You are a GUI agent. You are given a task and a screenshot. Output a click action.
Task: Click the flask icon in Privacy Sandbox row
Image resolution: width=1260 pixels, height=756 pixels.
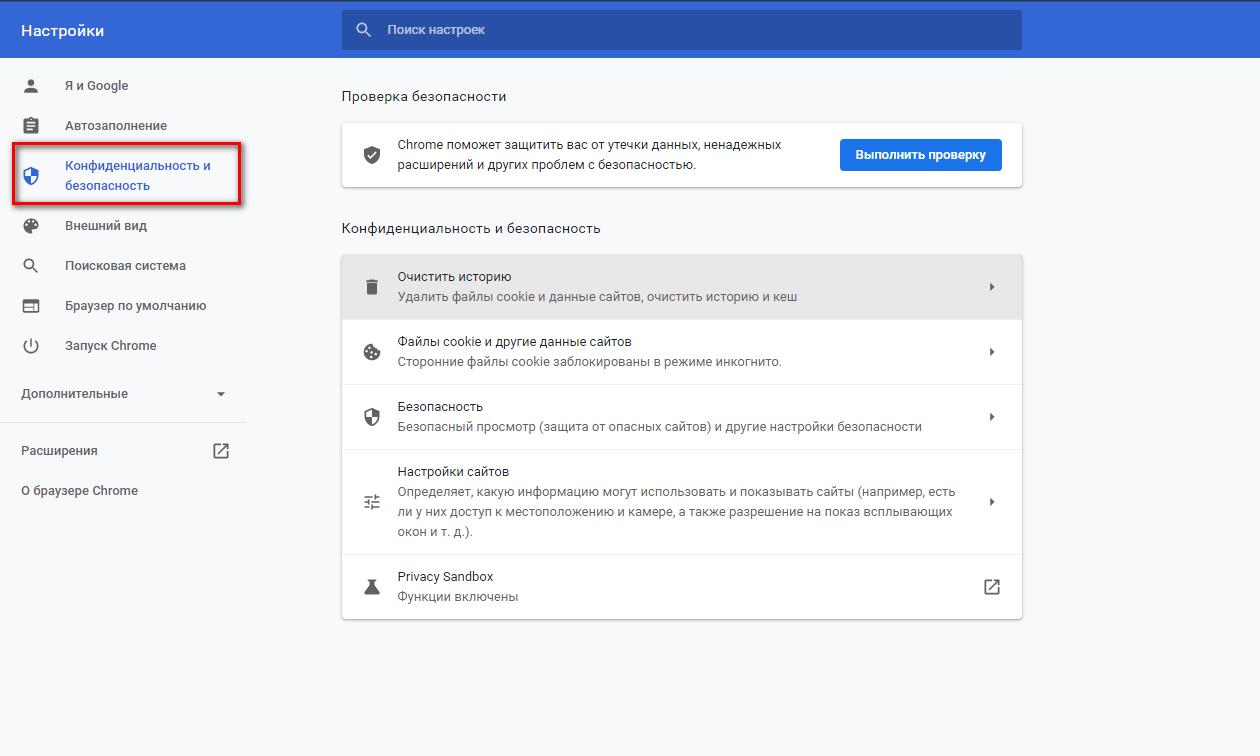(x=372, y=587)
